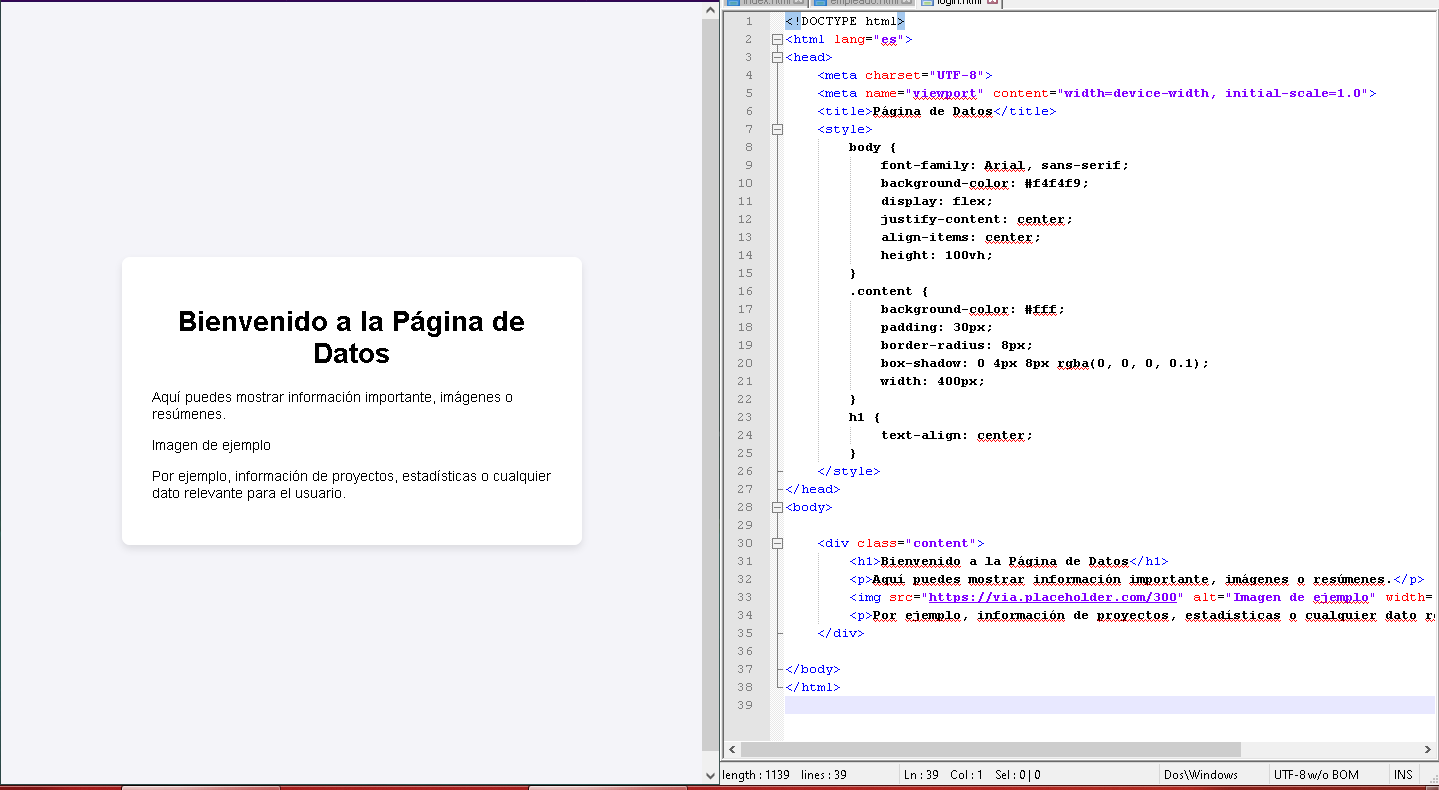Click the resize grip in the status bar corner
This screenshot has height=790, width=1439.
pos(1432,782)
